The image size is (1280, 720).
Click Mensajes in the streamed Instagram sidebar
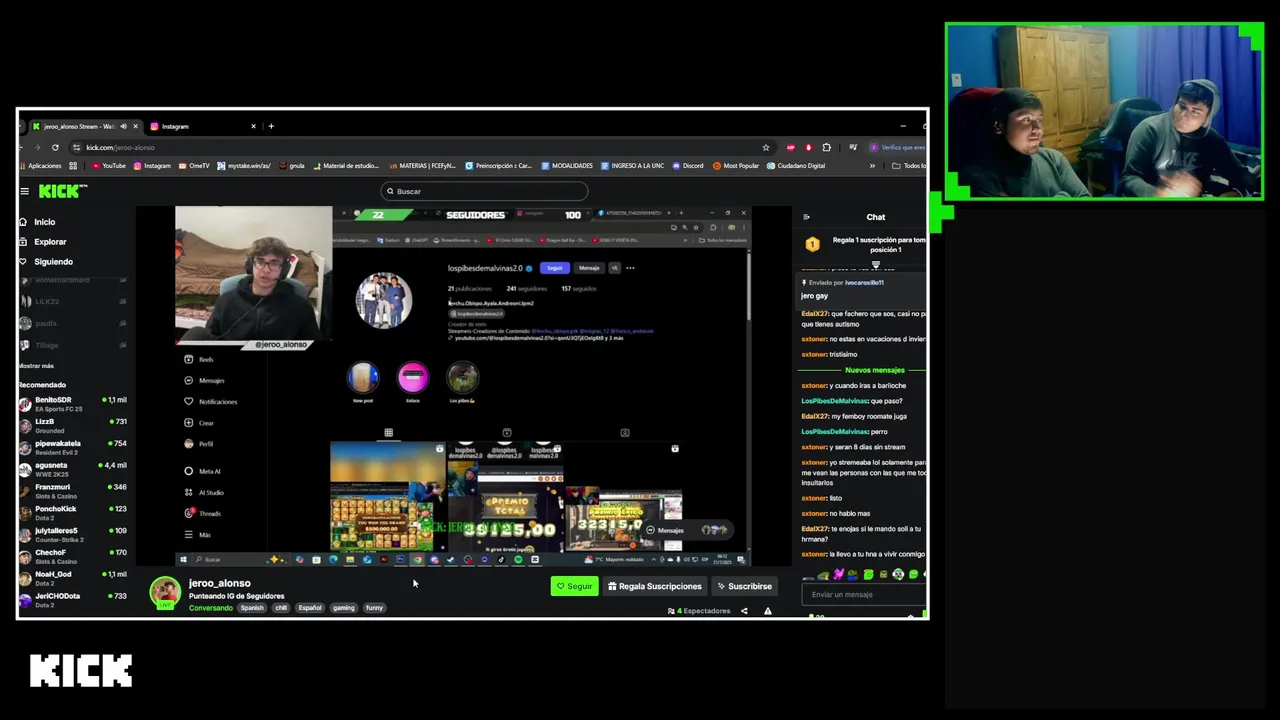click(x=205, y=380)
